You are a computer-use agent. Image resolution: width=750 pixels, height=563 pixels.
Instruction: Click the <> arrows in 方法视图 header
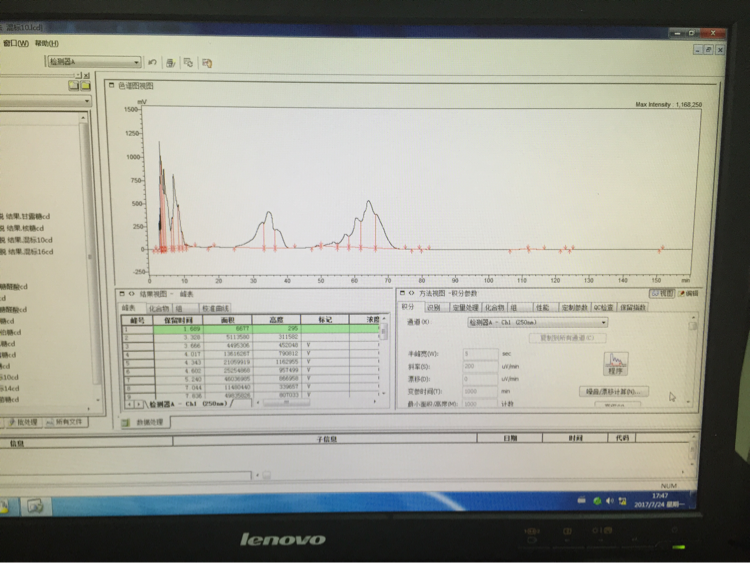click(411, 293)
